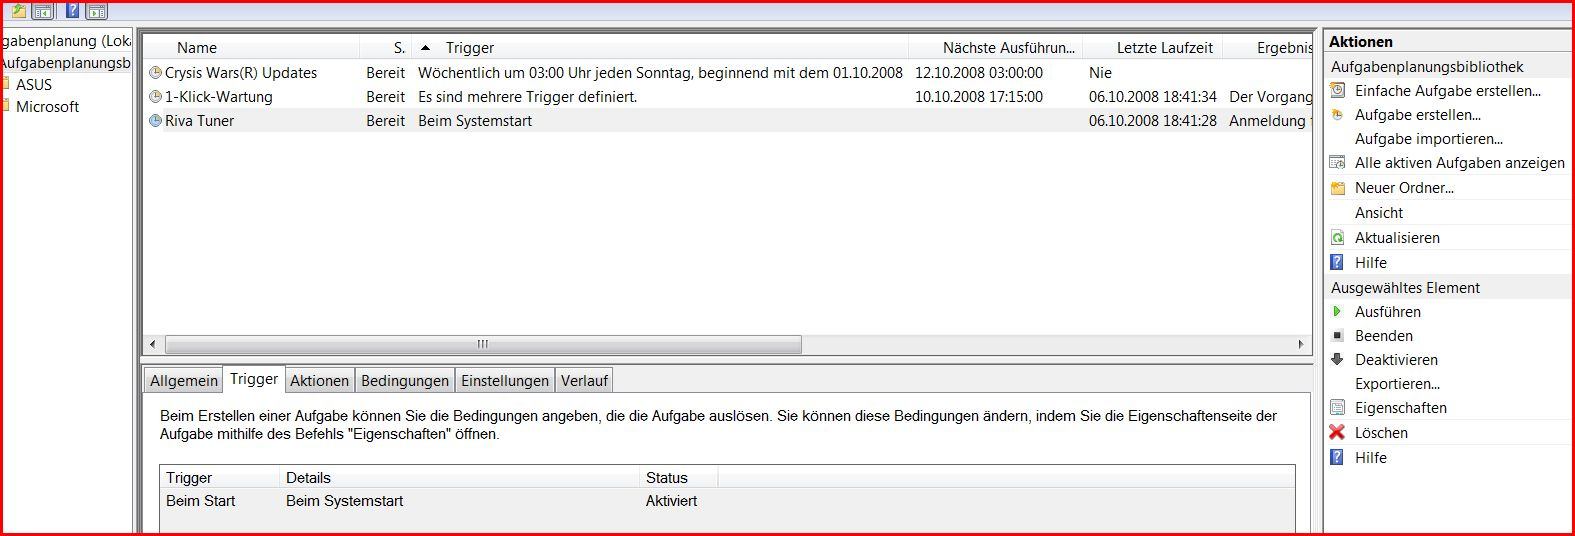Click the Neuer Ordner folder icon
1575x536 pixels.
click(x=1337, y=187)
